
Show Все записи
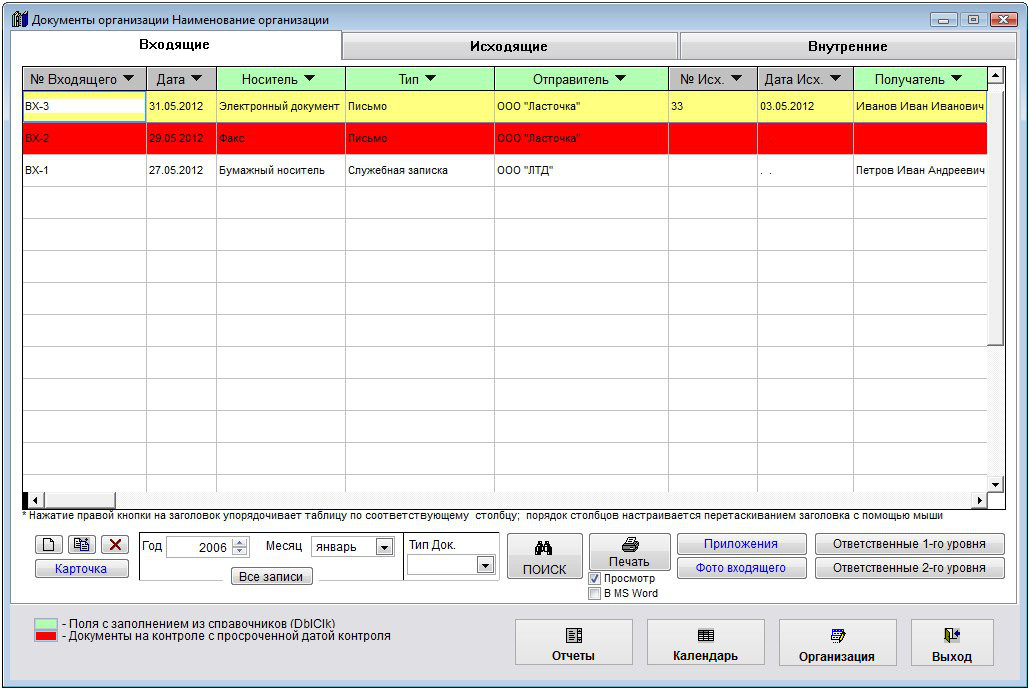271,576
